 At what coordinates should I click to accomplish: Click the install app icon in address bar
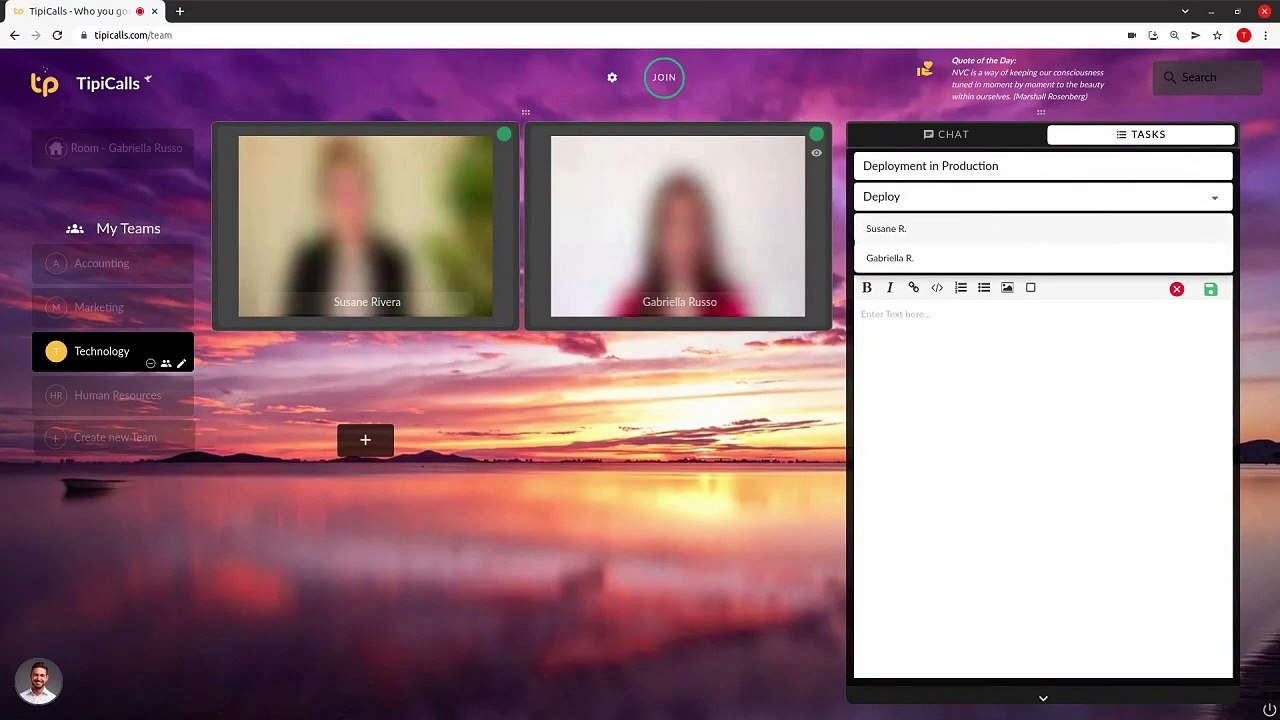tap(1153, 35)
